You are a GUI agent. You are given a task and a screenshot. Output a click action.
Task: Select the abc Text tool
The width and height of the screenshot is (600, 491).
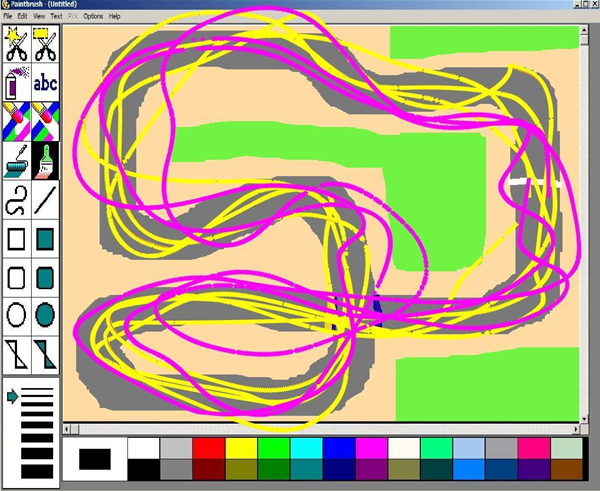click(x=45, y=84)
